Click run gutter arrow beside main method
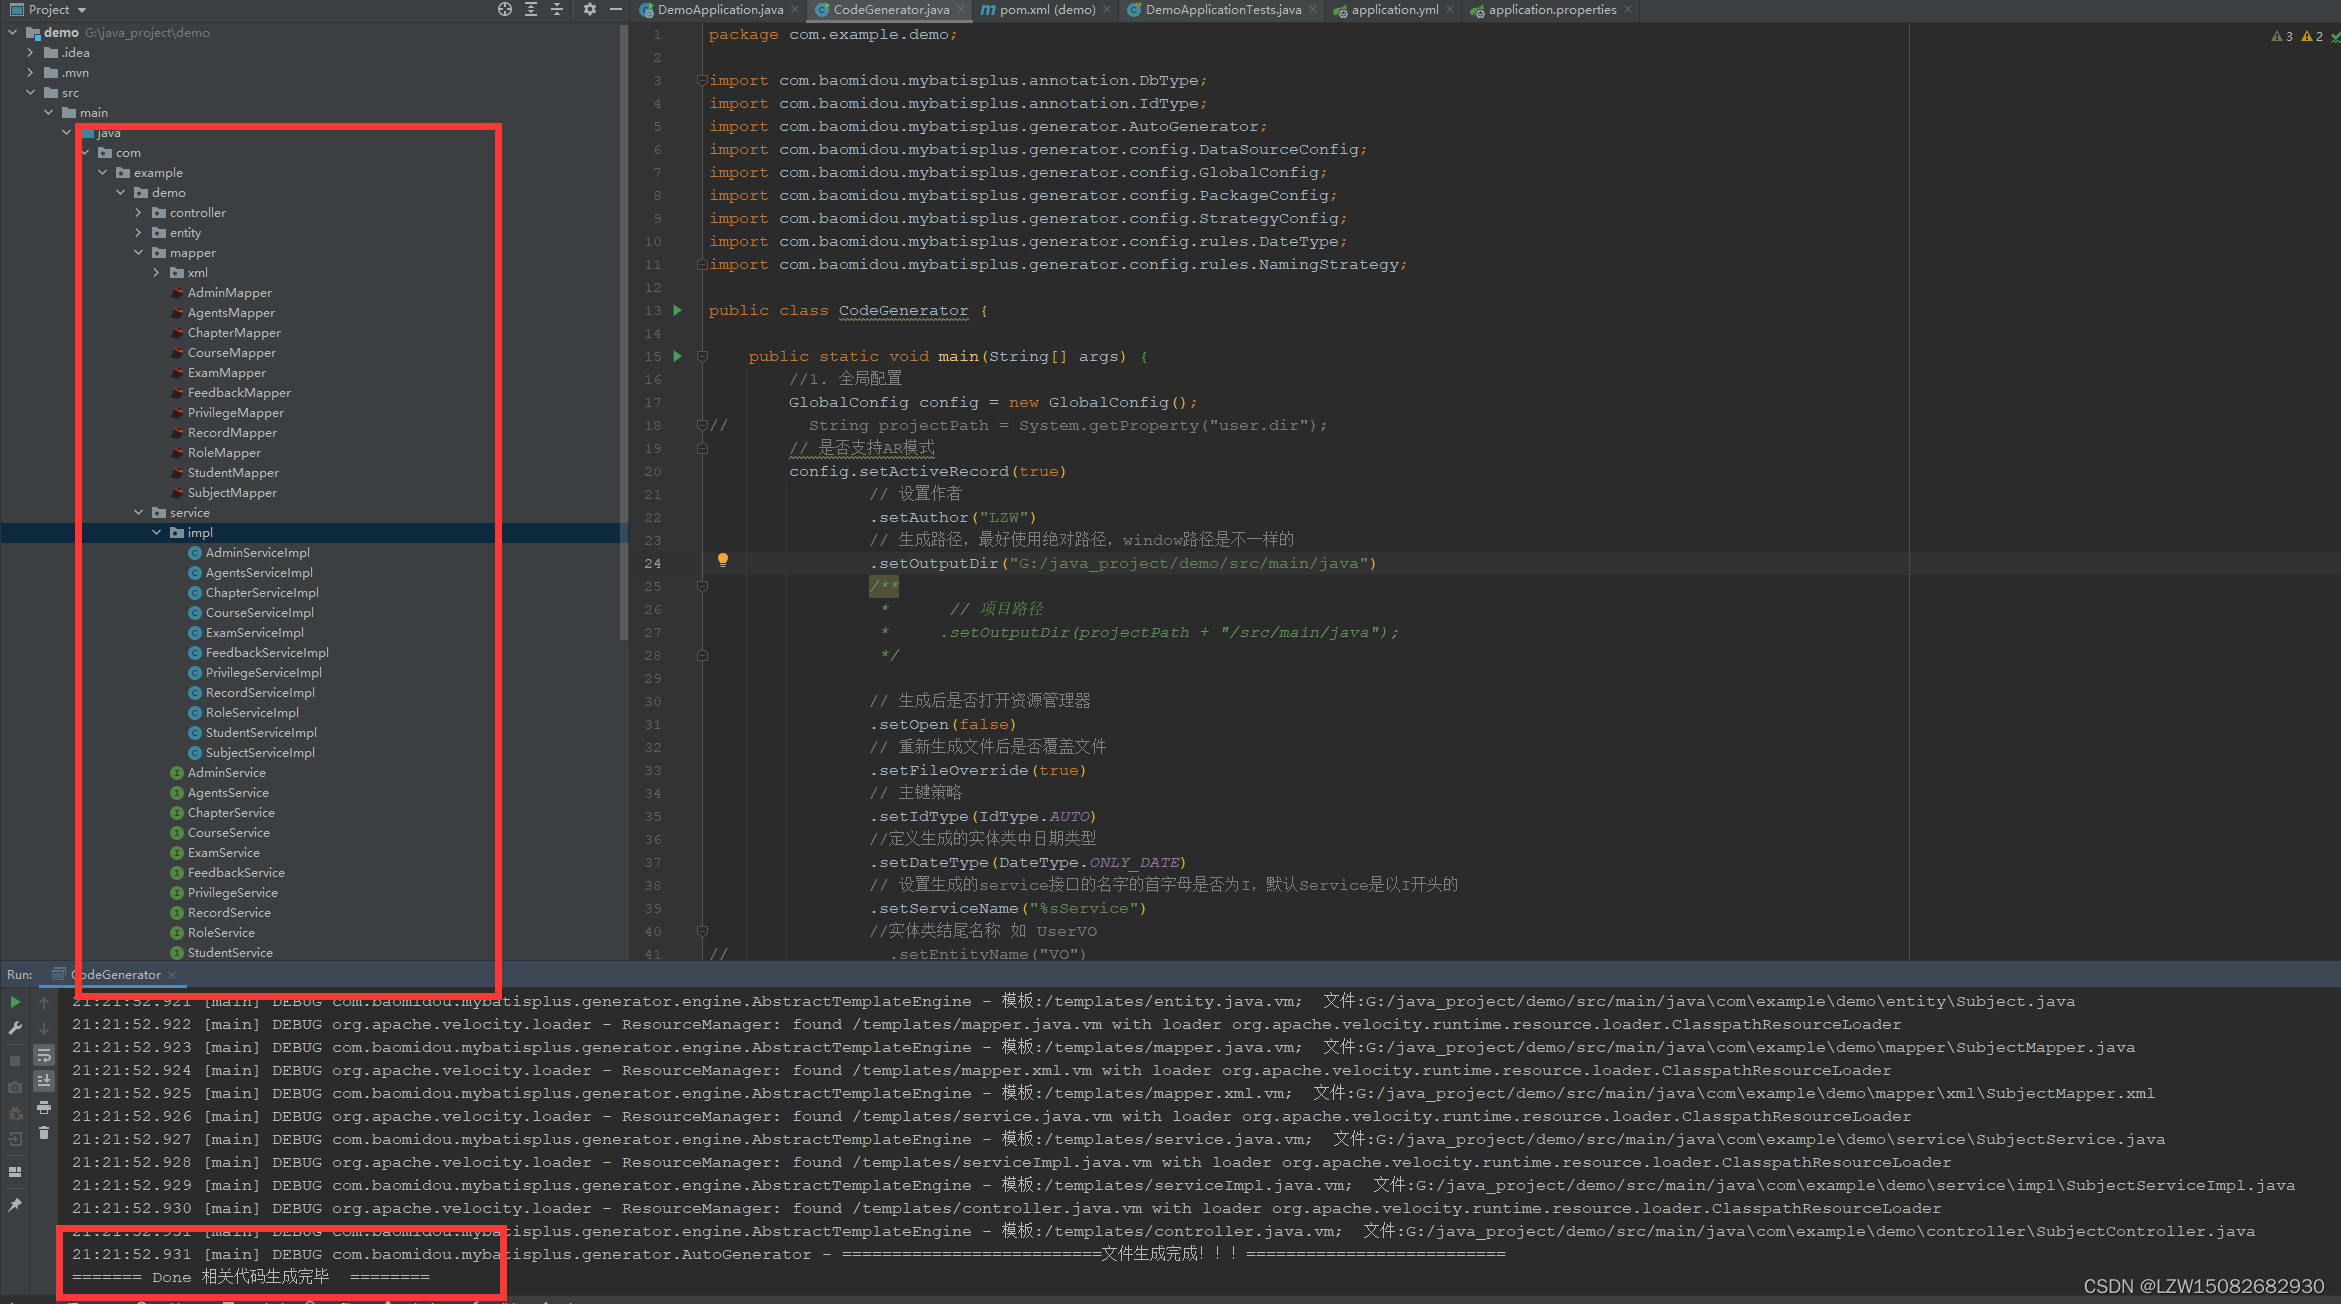Viewport: 2341px width, 1304px height. pyautogui.click(x=678, y=356)
